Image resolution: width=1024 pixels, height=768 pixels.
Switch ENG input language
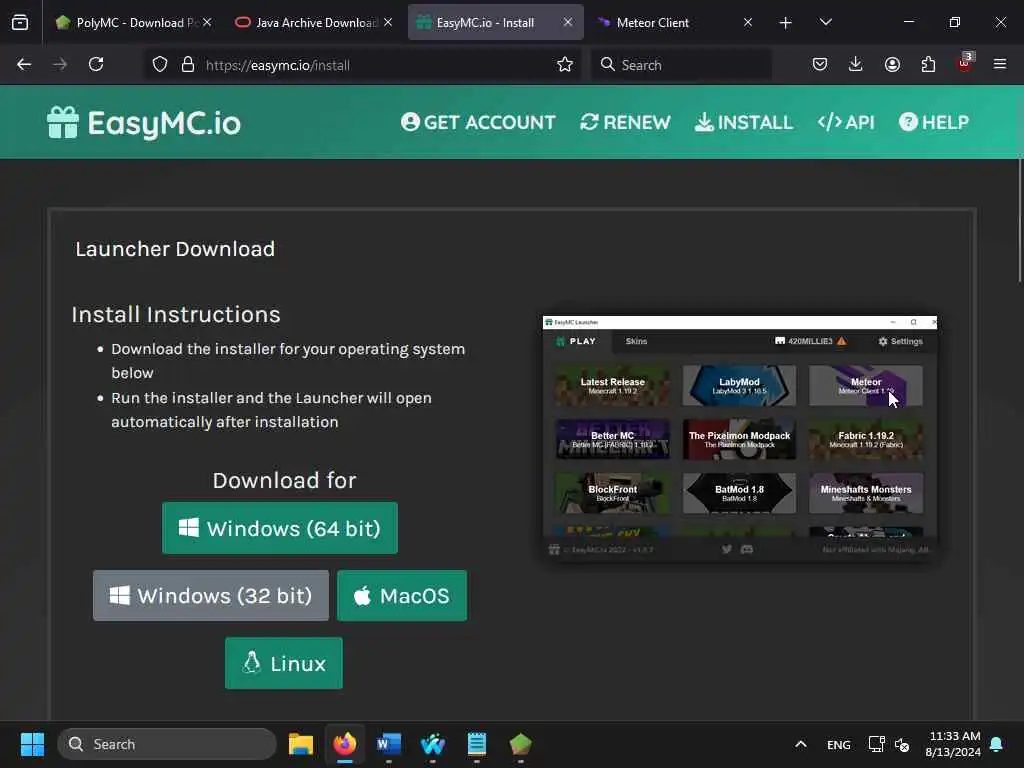coord(839,744)
